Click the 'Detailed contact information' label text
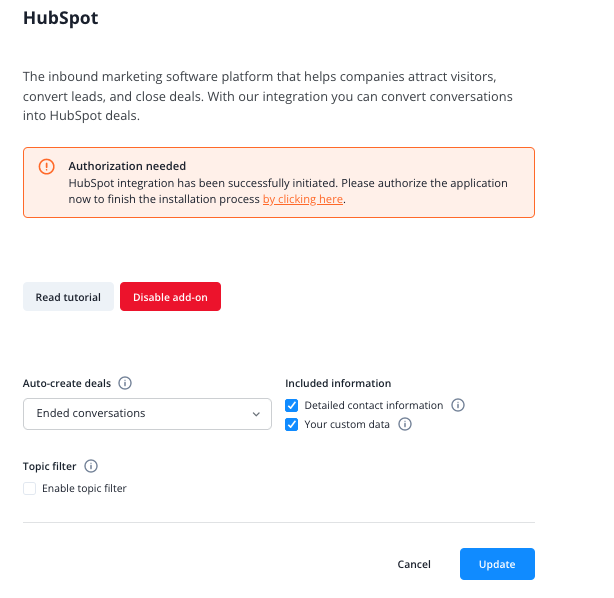Image resolution: width=614 pixels, height=598 pixels. tap(374, 405)
